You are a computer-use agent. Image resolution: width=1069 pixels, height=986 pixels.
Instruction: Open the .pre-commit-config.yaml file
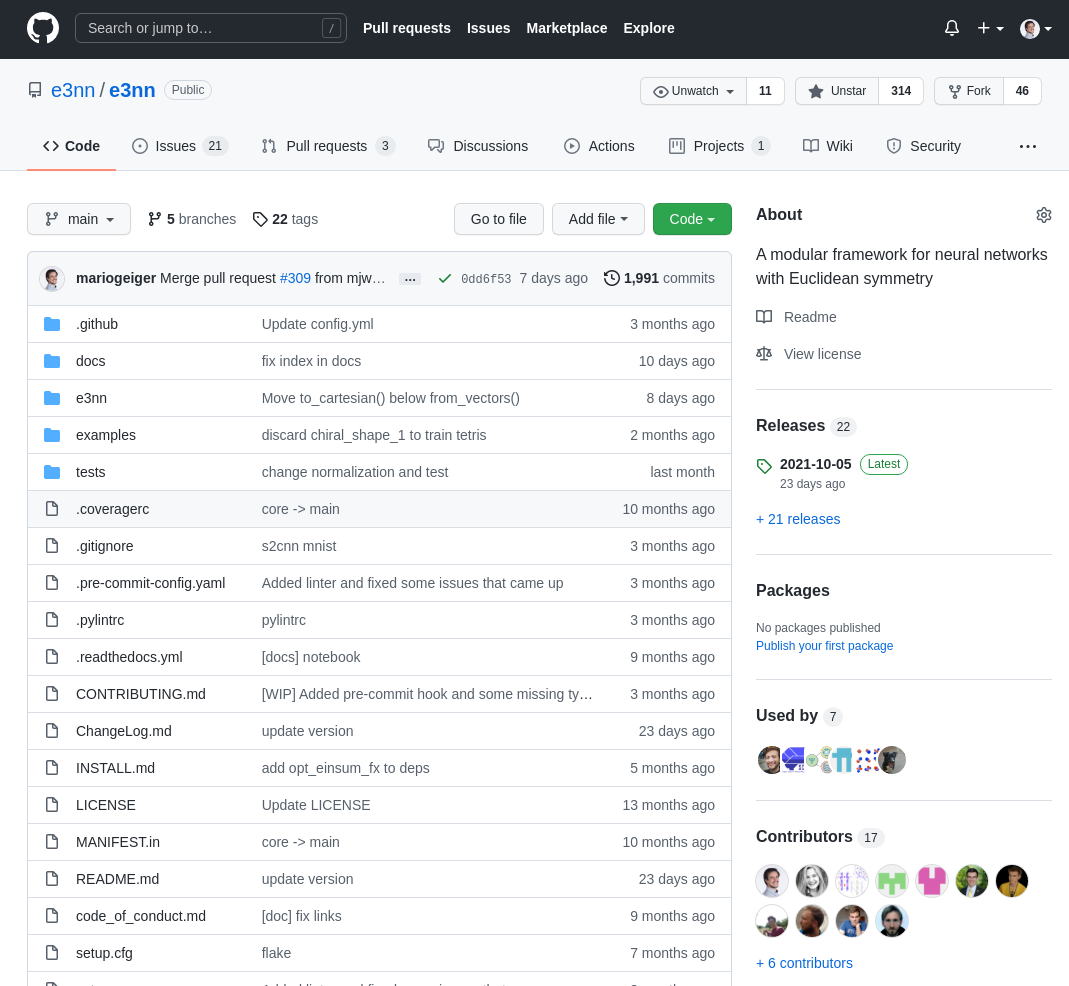pos(151,583)
